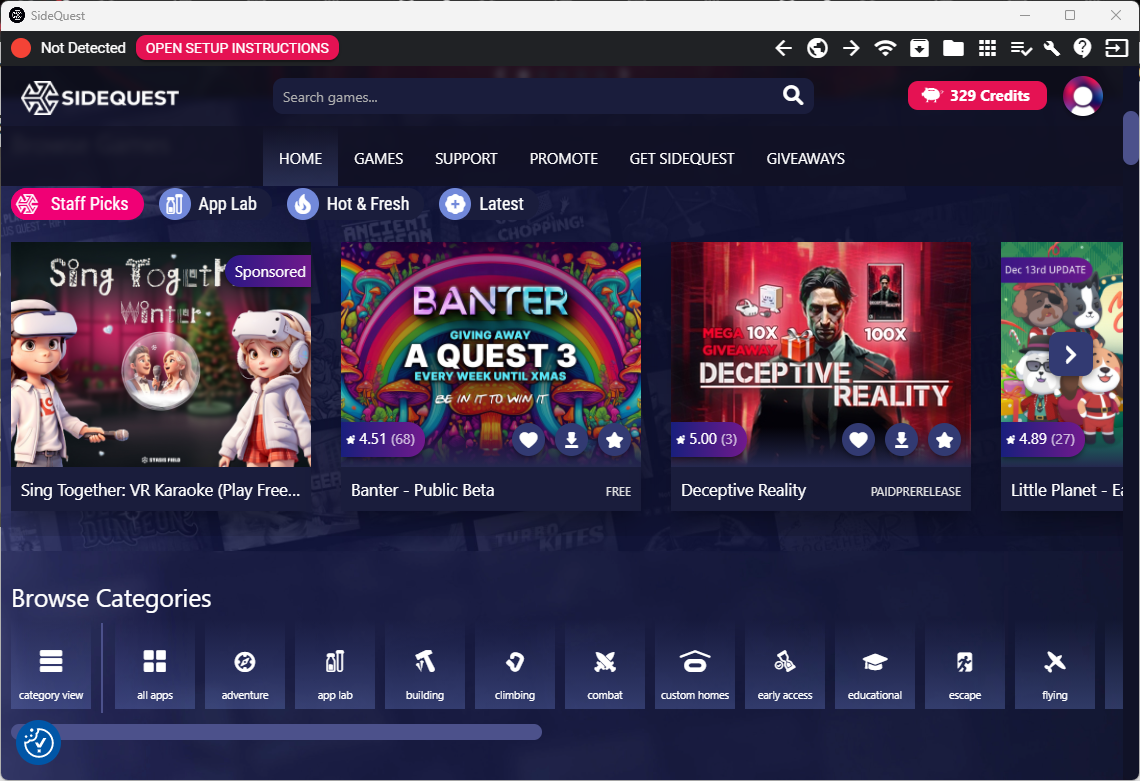Click the sign out exit icon
This screenshot has height=781, width=1140.
pos(1116,48)
